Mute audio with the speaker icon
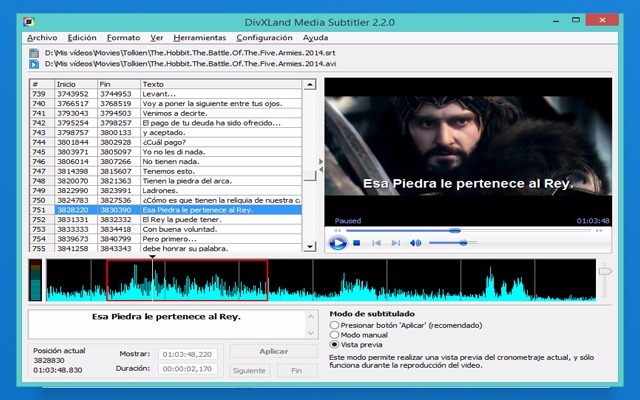Image resolution: width=640 pixels, height=400 pixels. (415, 243)
